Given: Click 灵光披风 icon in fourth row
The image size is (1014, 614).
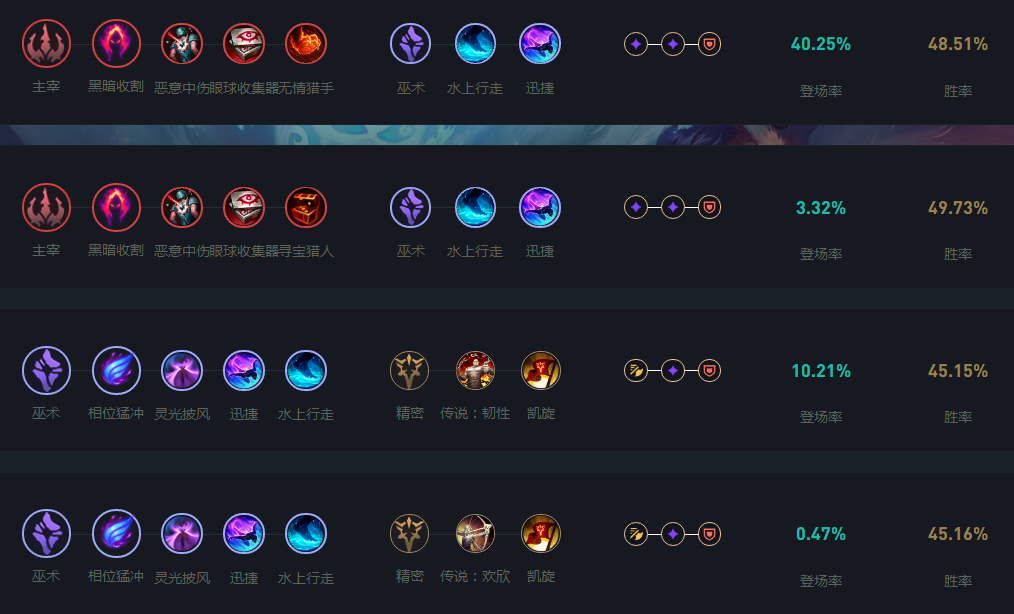Looking at the screenshot, I should 182,534.
